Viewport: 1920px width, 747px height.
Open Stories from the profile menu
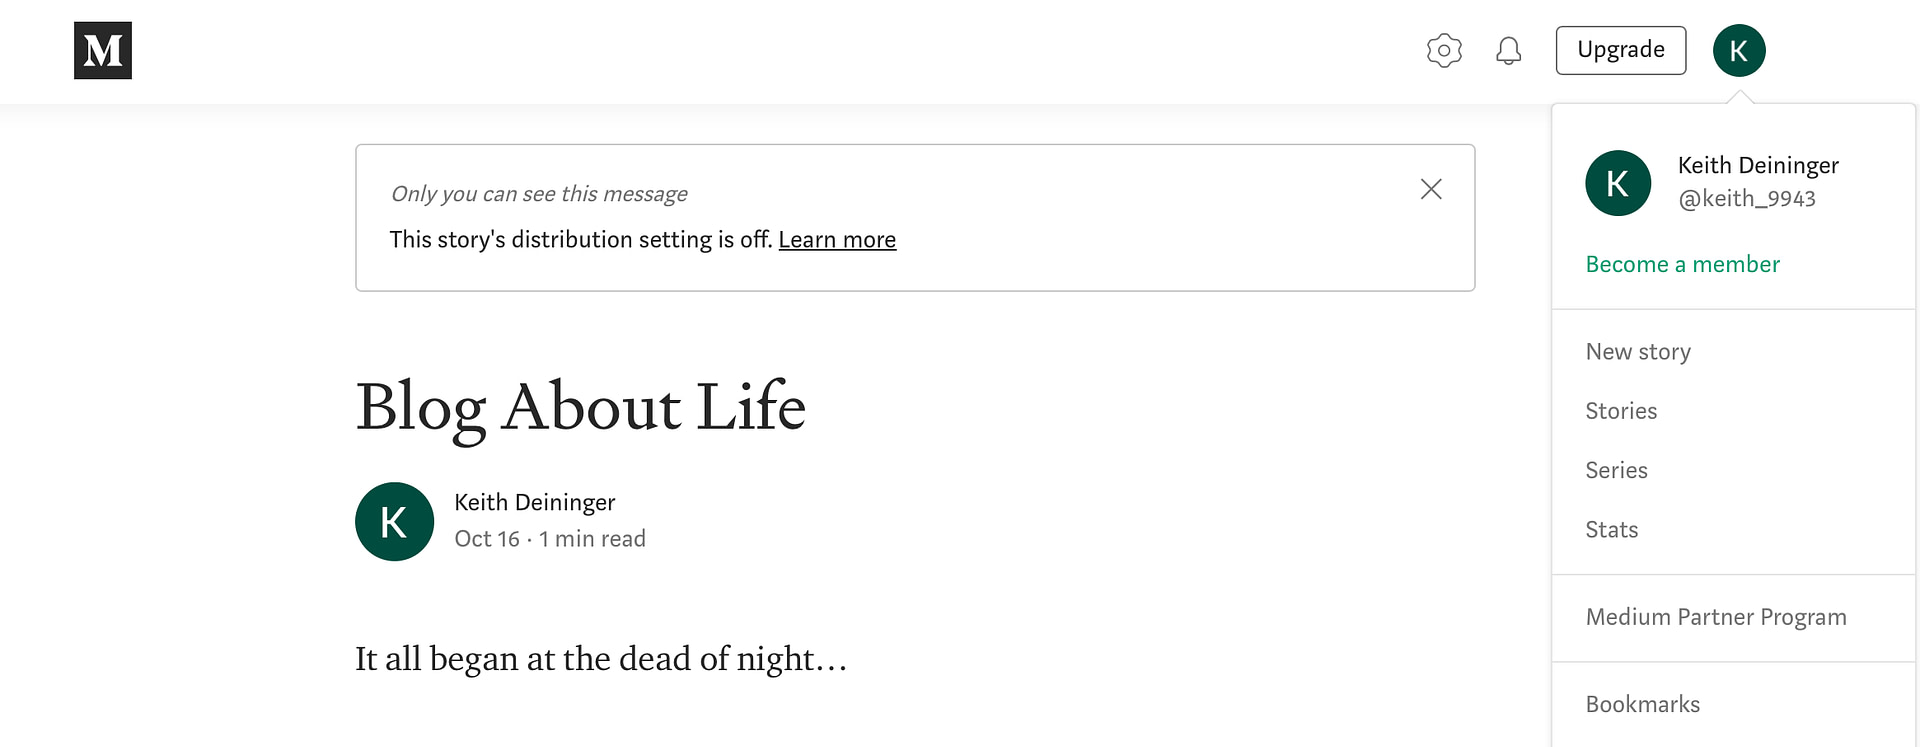click(x=1621, y=411)
